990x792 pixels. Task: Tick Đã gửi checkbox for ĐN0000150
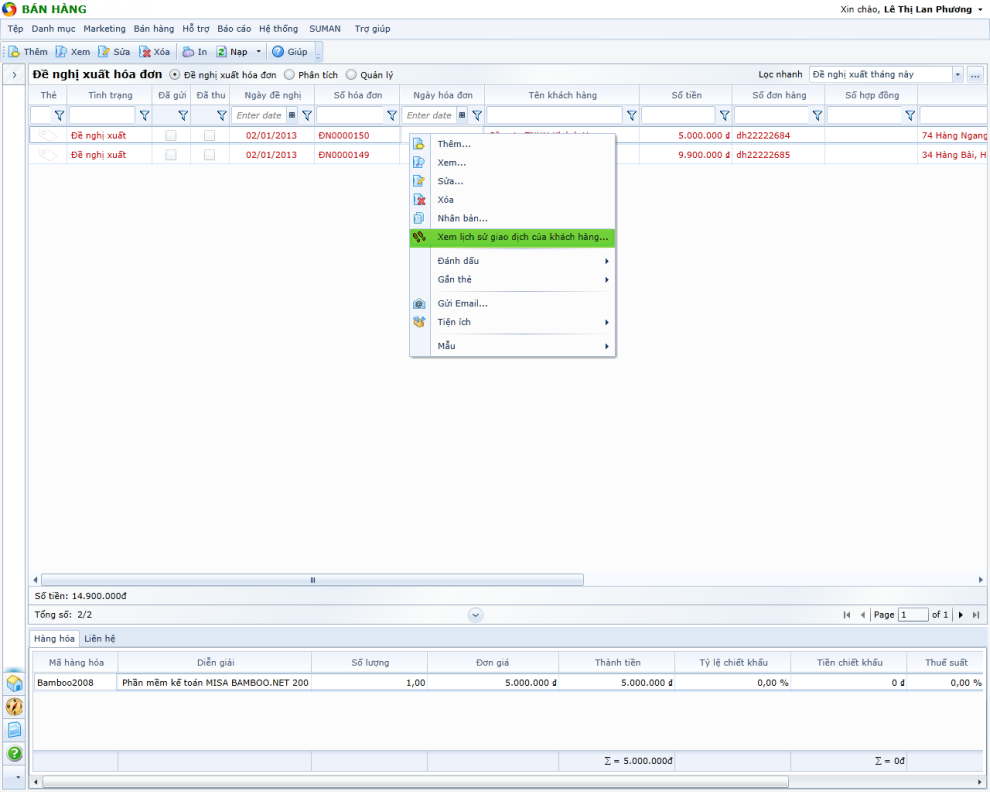coord(171,135)
